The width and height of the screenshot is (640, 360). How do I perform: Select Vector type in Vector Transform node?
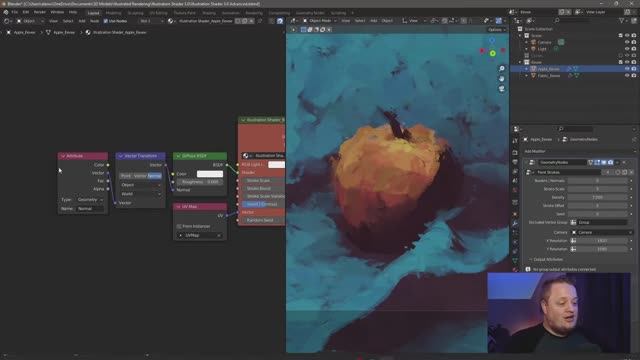[x=140, y=176]
